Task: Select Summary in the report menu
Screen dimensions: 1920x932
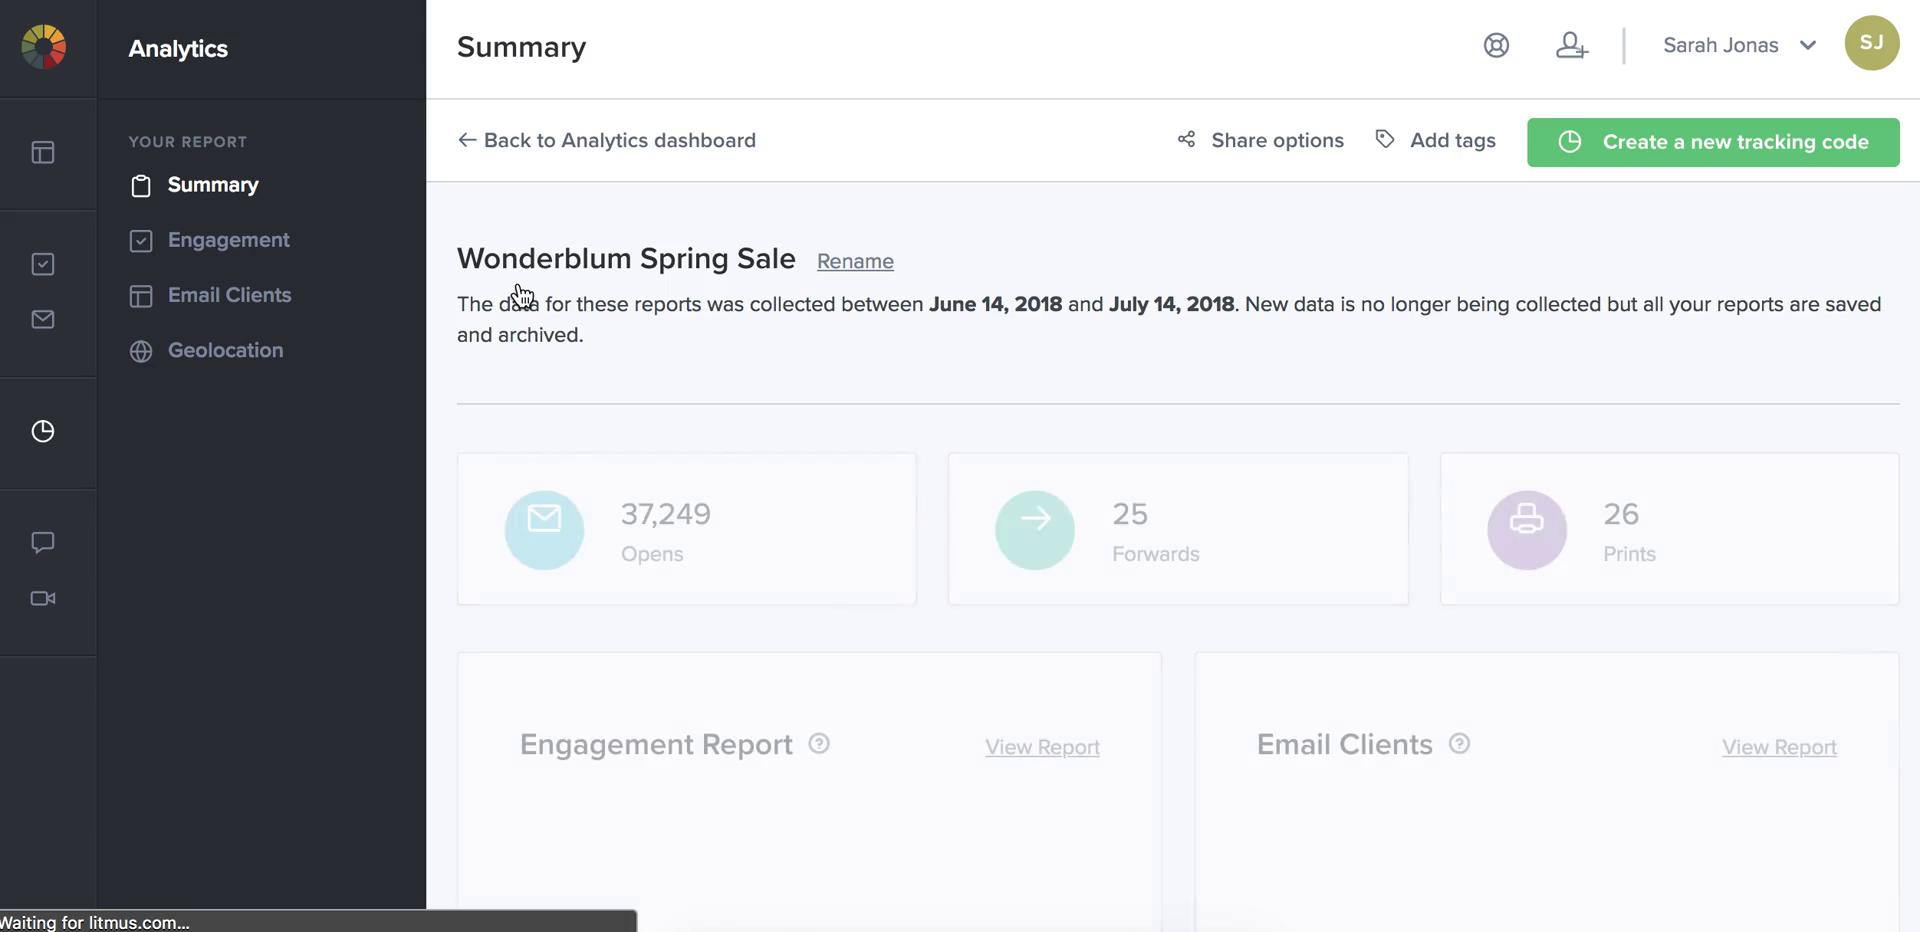Action: (x=213, y=185)
